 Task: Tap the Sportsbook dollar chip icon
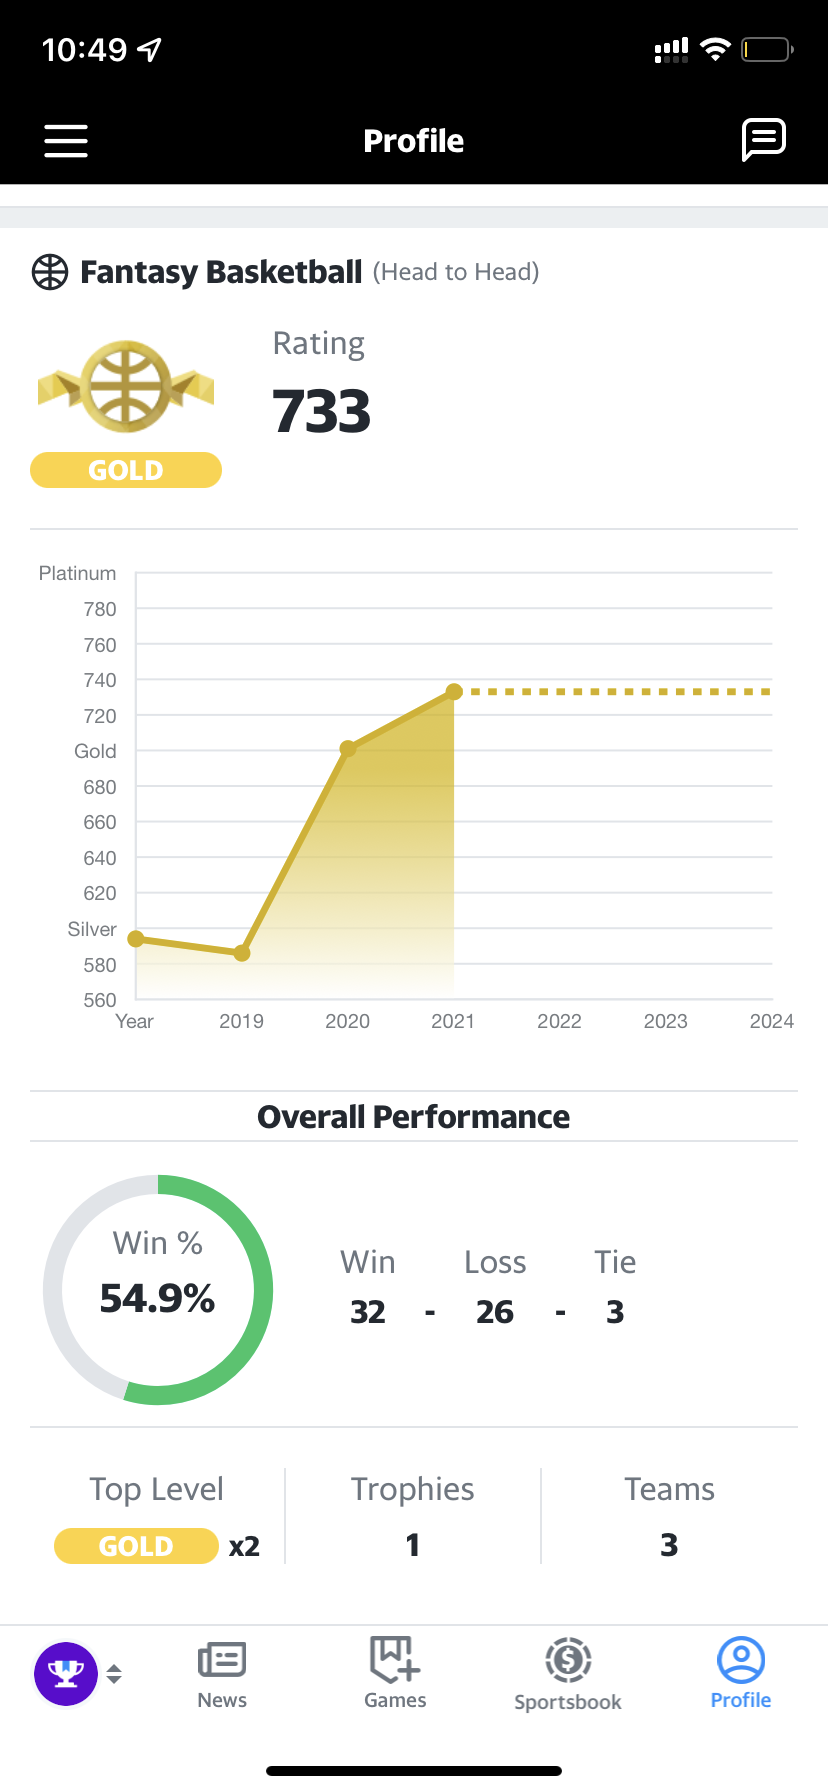click(x=568, y=1661)
